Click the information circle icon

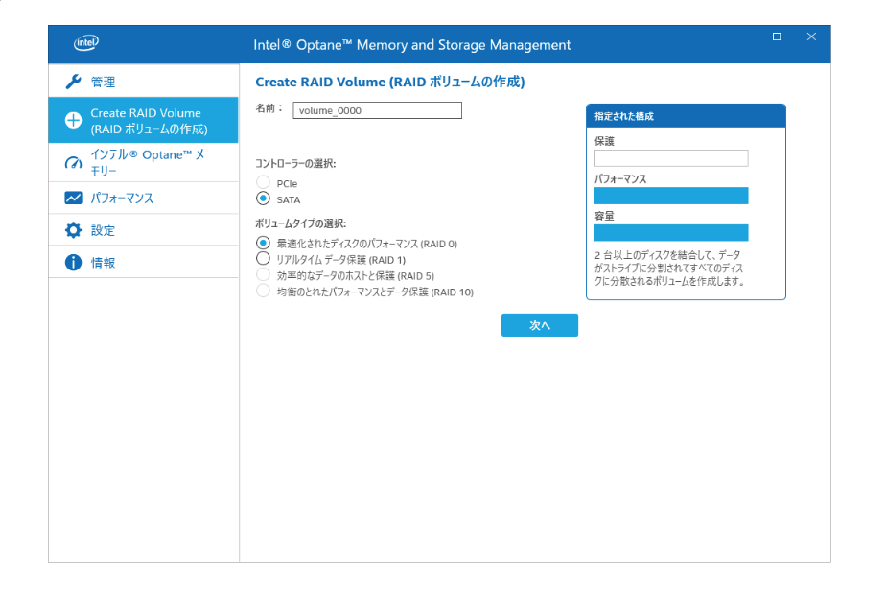(x=73, y=262)
